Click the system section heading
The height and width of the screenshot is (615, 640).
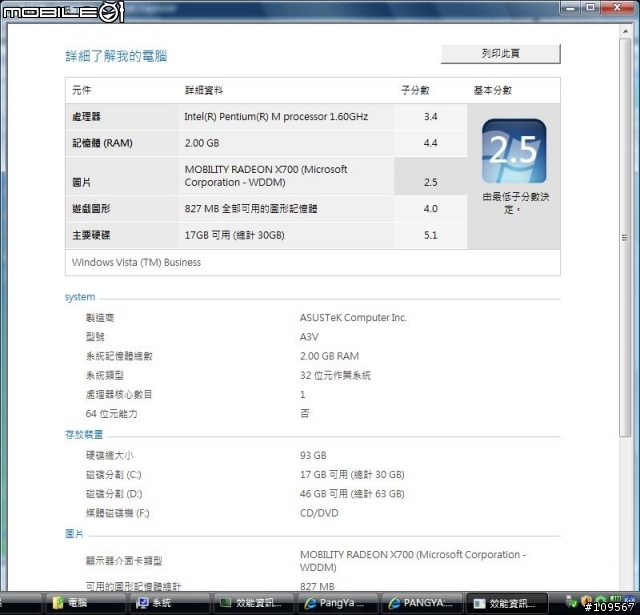coord(80,297)
